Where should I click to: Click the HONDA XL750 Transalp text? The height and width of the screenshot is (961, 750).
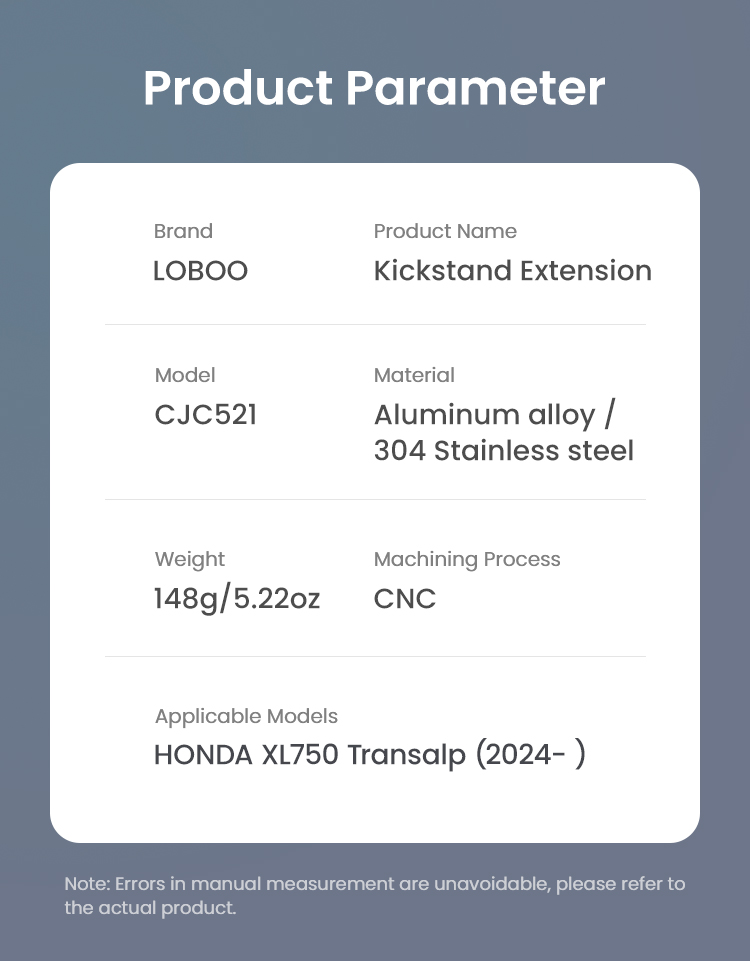pyautogui.click(x=310, y=755)
